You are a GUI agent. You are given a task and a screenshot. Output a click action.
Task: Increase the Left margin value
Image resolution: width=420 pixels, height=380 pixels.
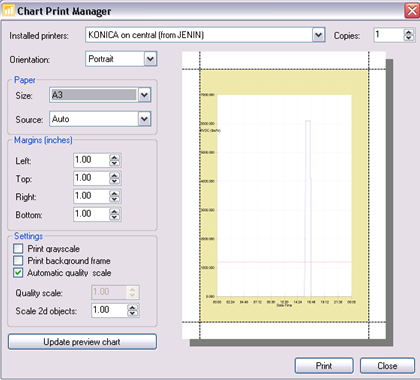(x=114, y=158)
